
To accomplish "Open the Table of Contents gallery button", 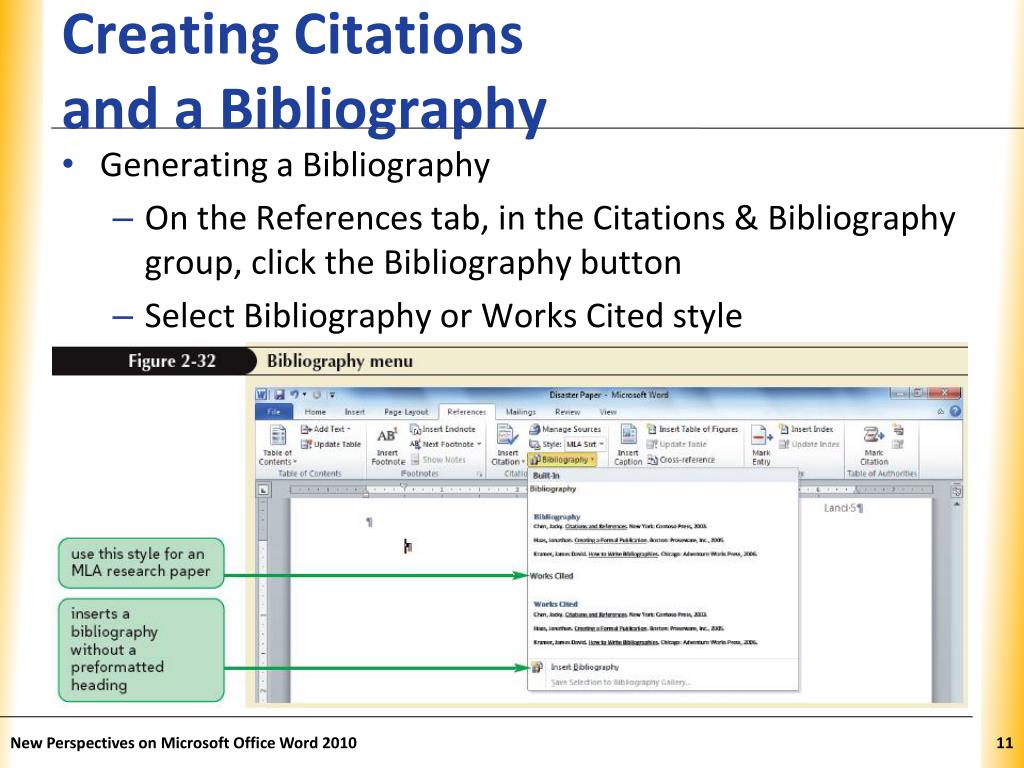I will (278, 445).
